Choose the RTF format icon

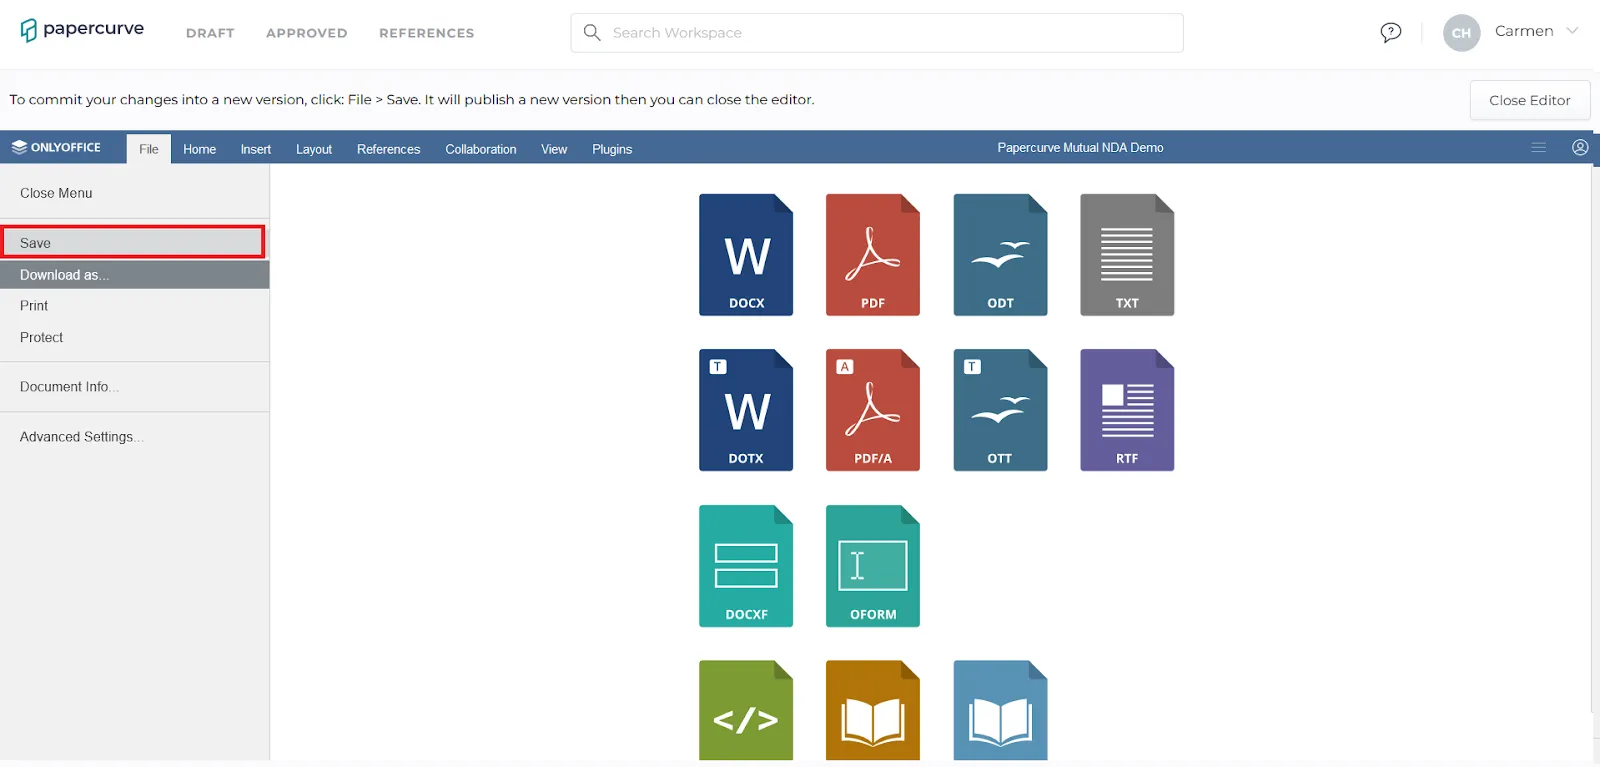[x=1127, y=410]
